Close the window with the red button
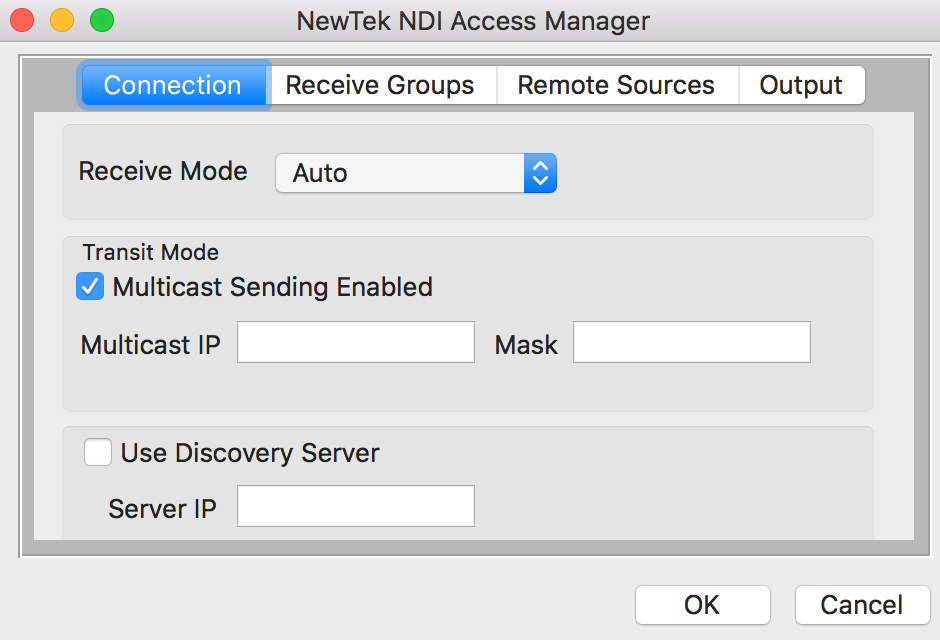 pos(22,20)
